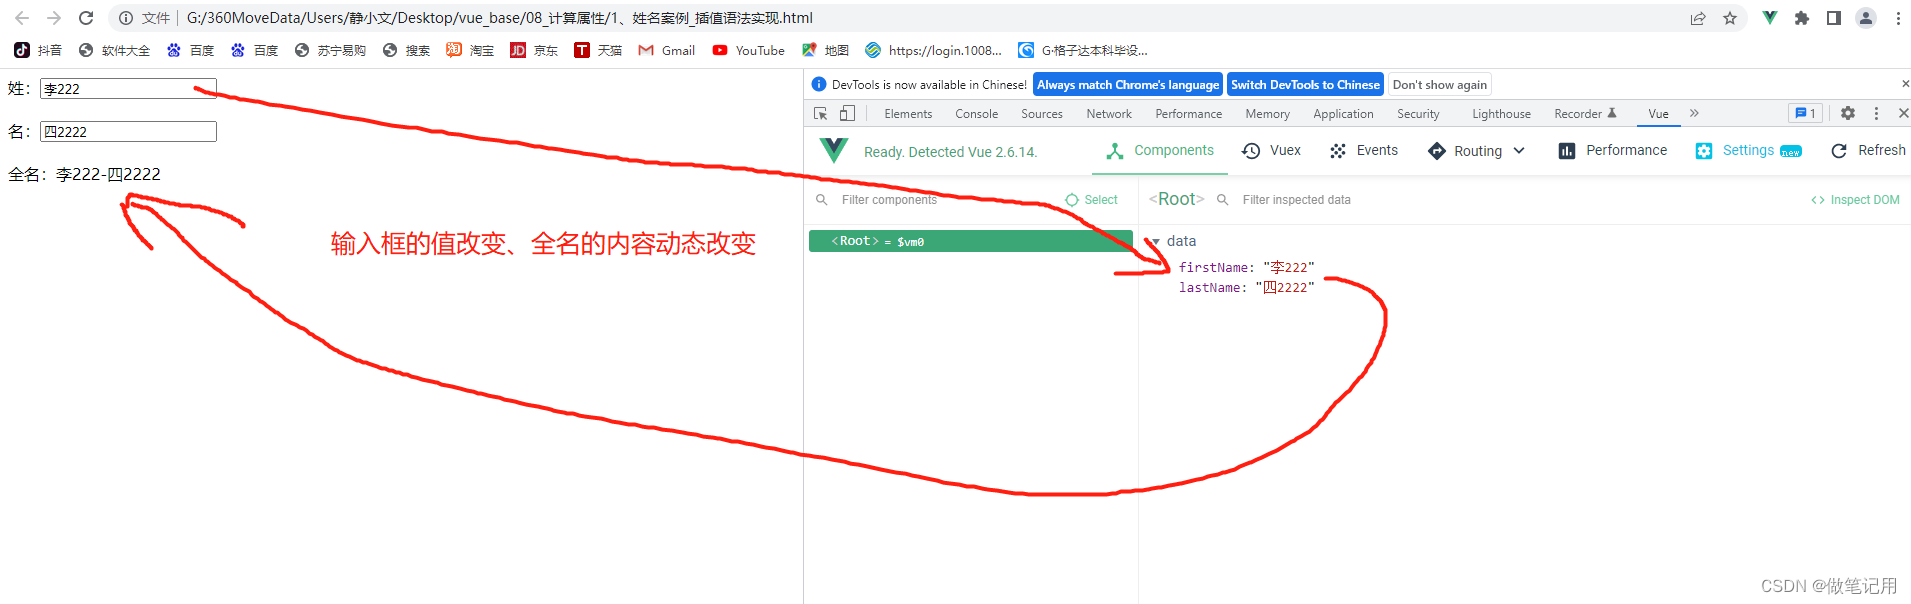Switch to the Memory tab
The width and height of the screenshot is (1911, 604).
1267,114
